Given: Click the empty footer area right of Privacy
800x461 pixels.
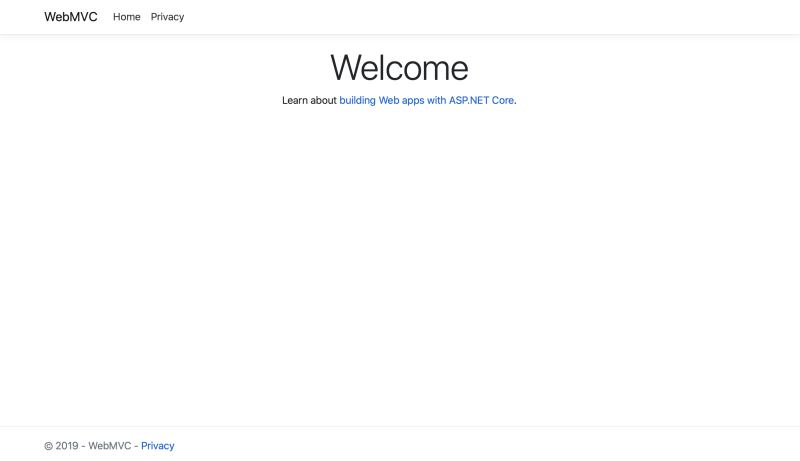Looking at the screenshot, I should (x=500, y=446).
